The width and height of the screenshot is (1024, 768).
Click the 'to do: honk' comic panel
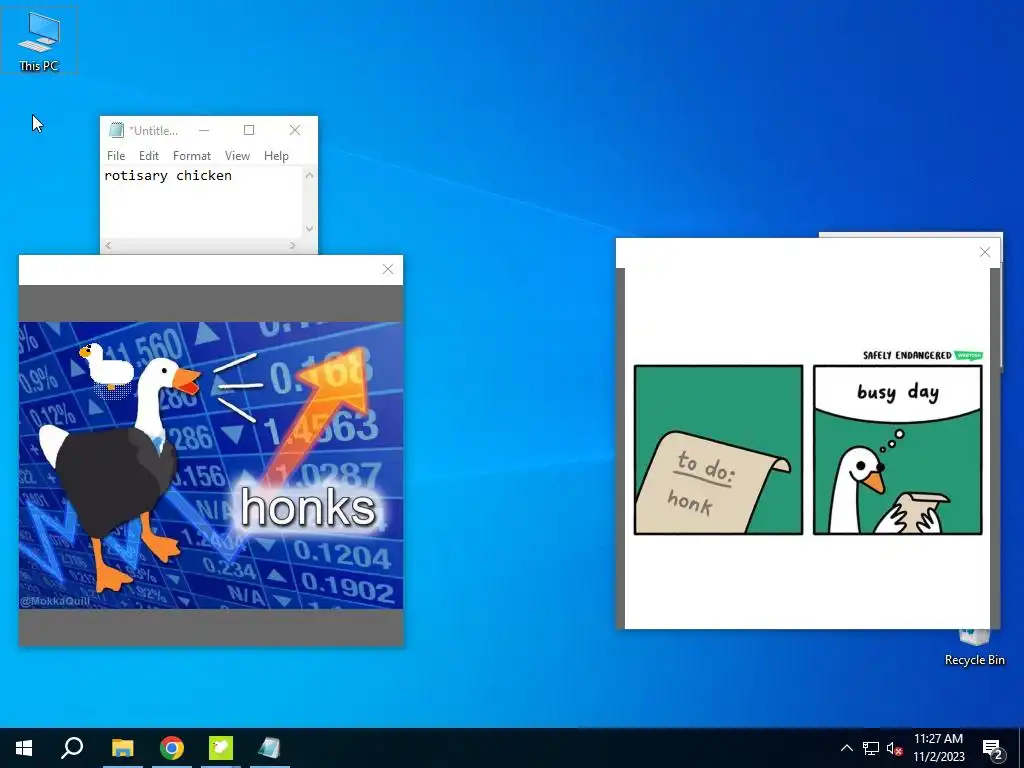(718, 450)
